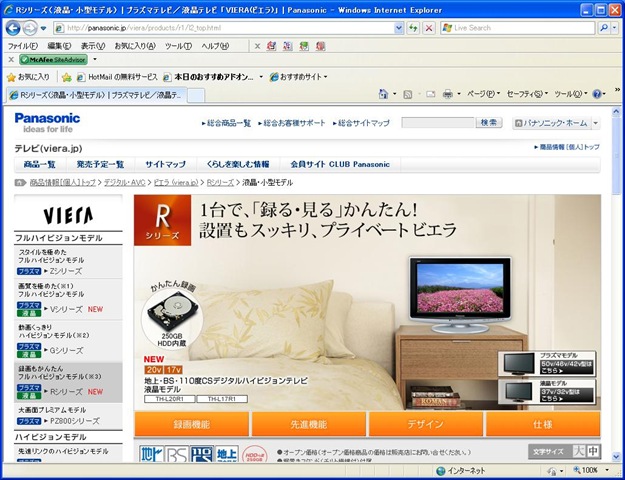Select the サイトマップ navigation tab
625x480 pixels.
pos(165,164)
